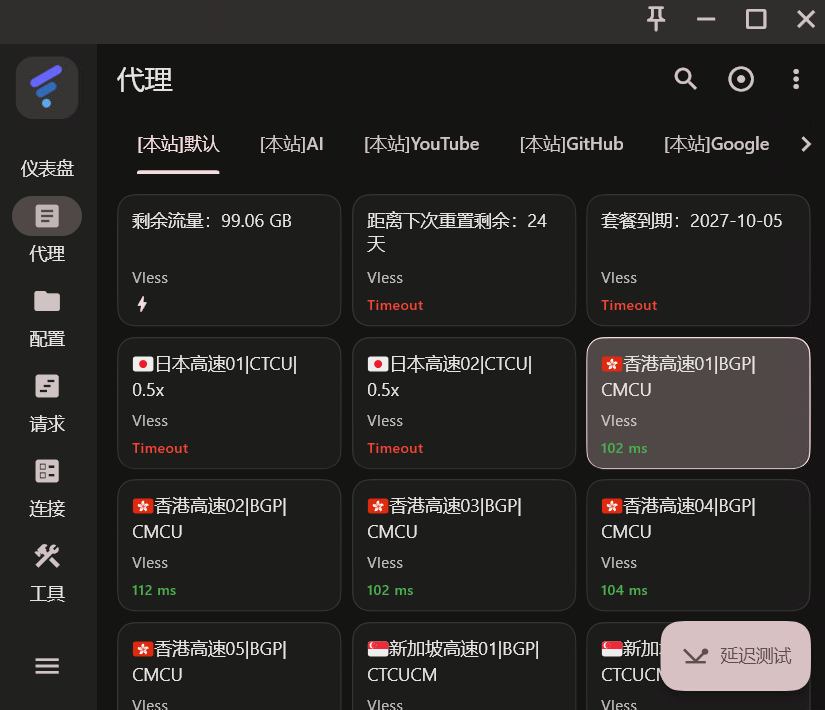The height and width of the screenshot is (710, 825).
Task: Maximize the window
Action: [756, 19]
